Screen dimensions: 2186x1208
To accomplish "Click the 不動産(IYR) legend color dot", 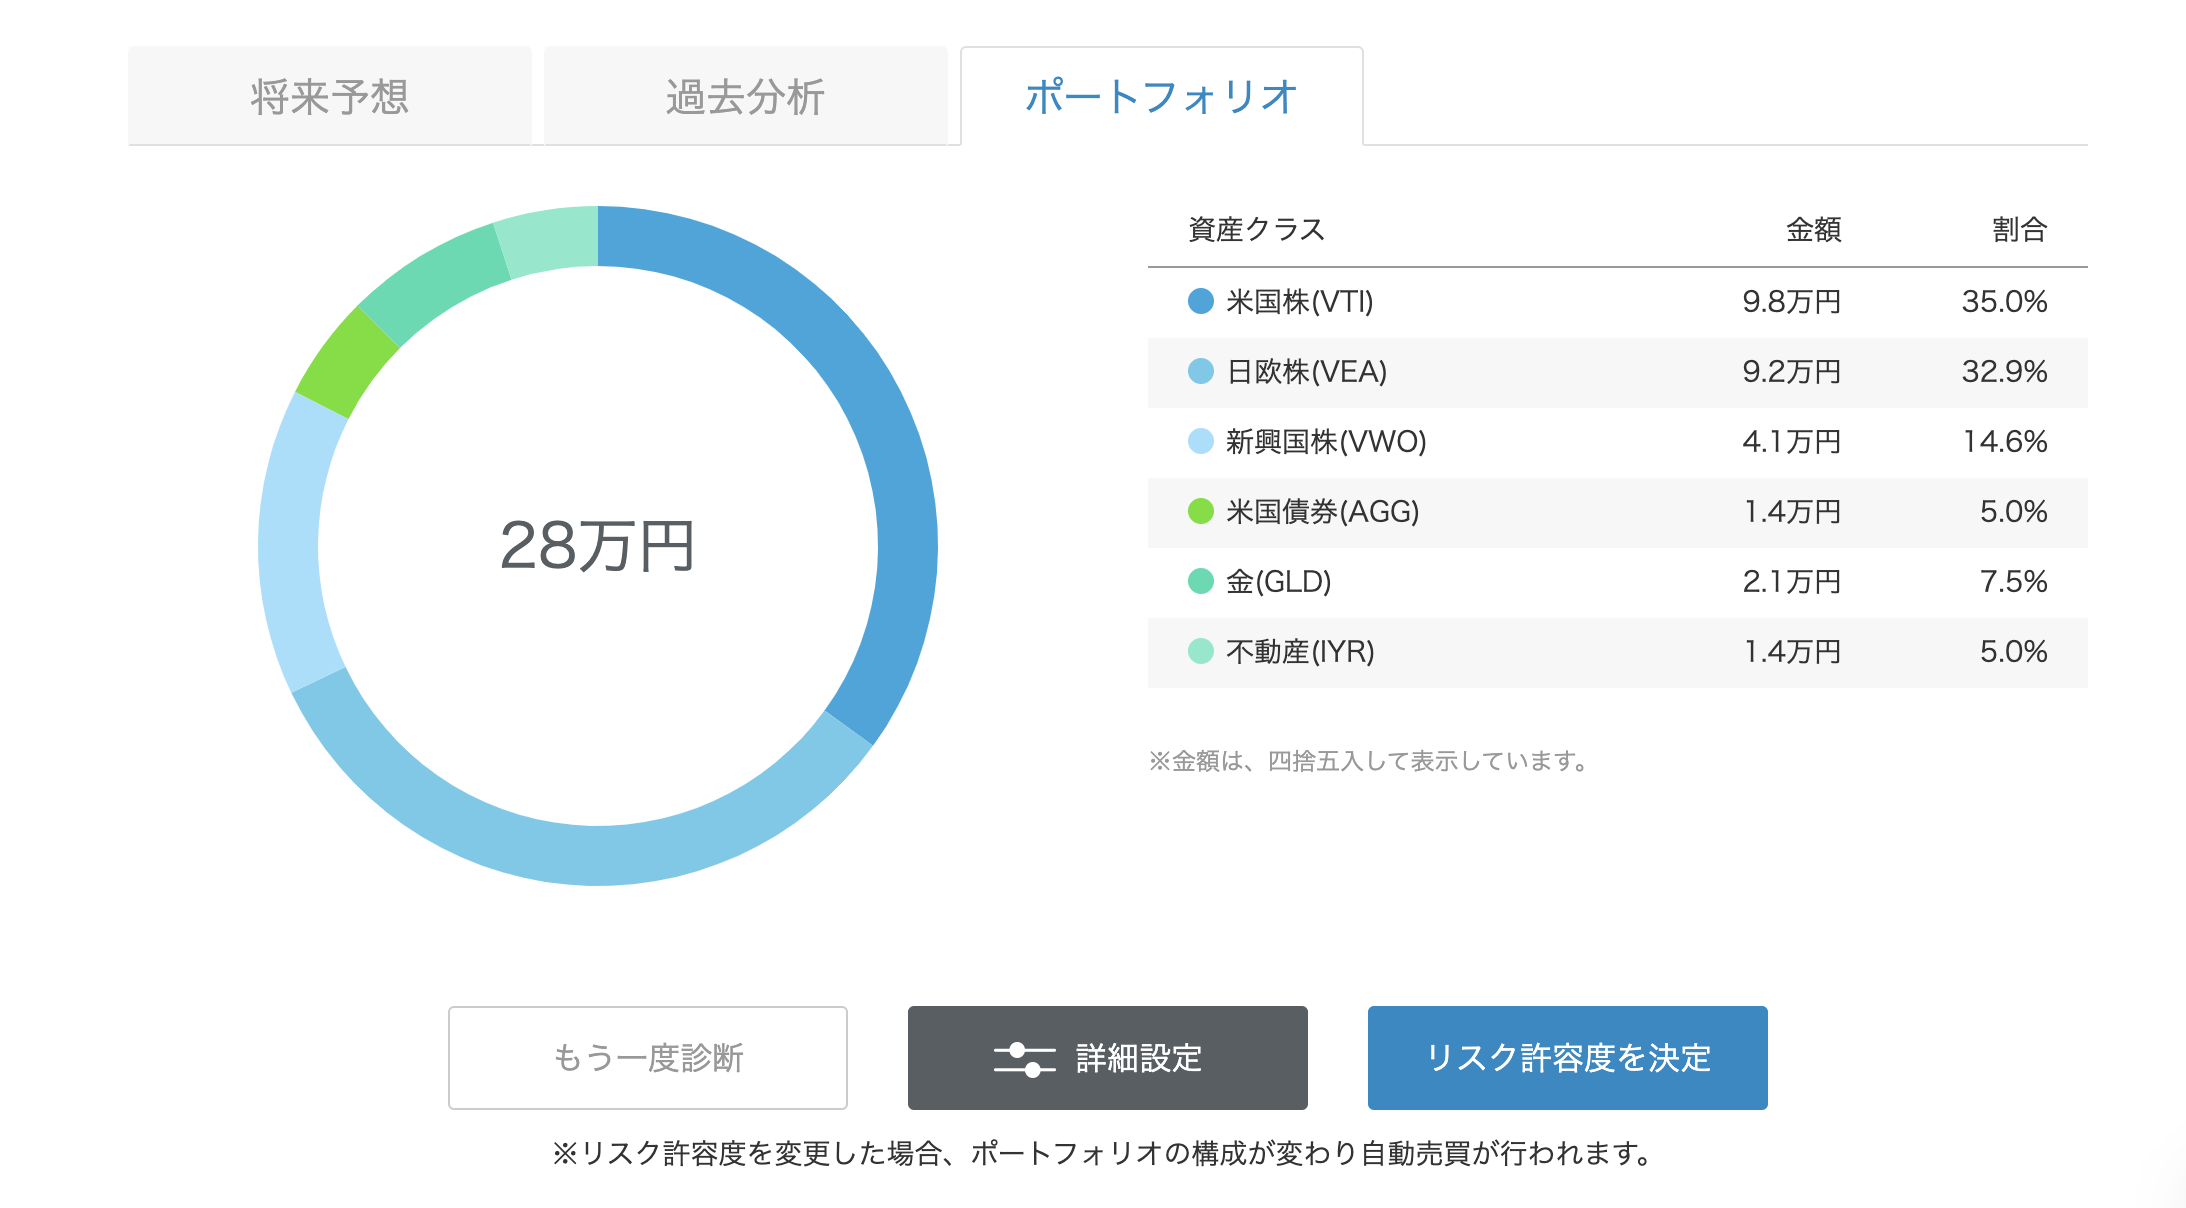I will [1201, 651].
